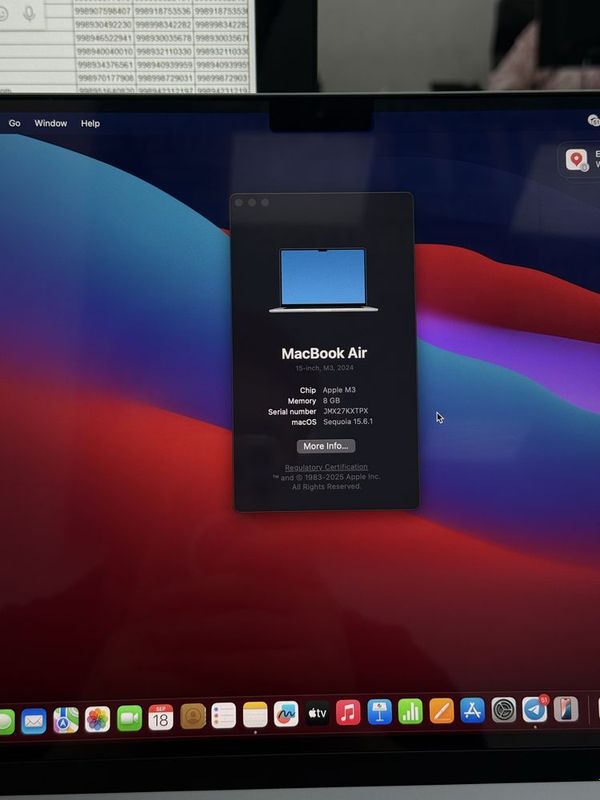Screen dimensions: 600x800
Task: Click the "MacBook Air" title text
Action: click(x=324, y=353)
